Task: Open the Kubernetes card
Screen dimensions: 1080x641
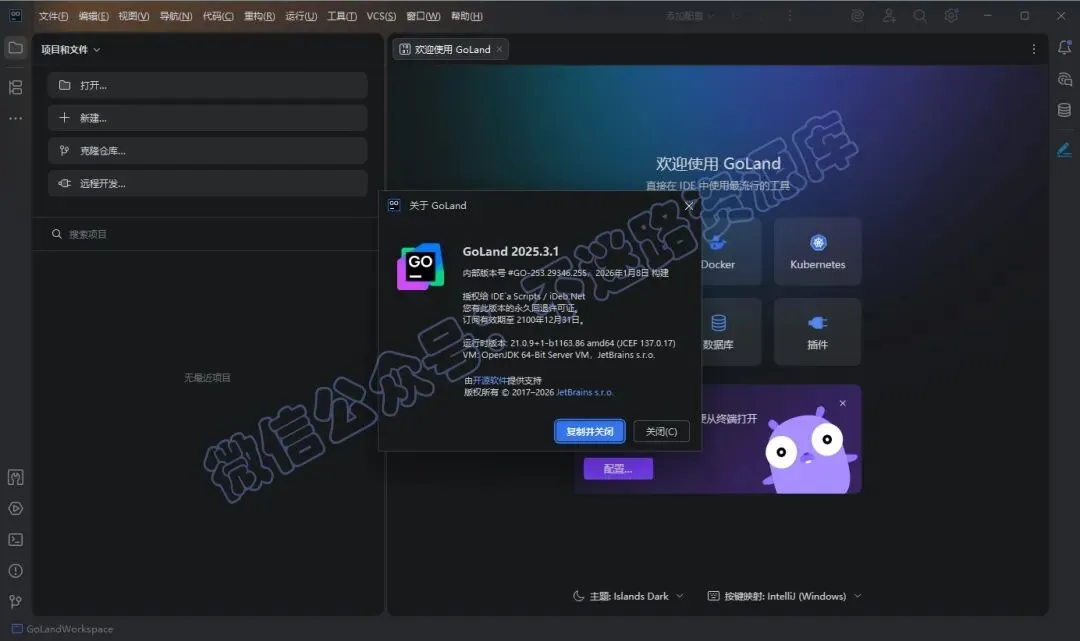Action: [818, 251]
